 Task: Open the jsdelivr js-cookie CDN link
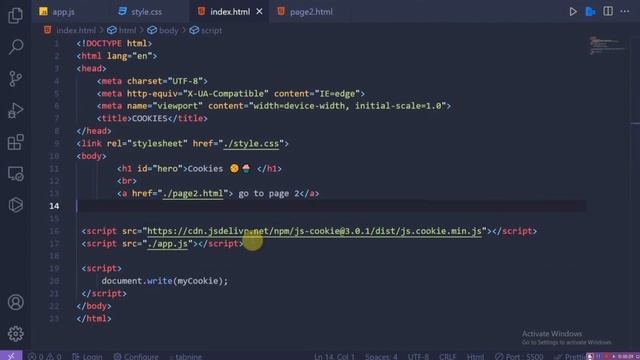(x=314, y=231)
